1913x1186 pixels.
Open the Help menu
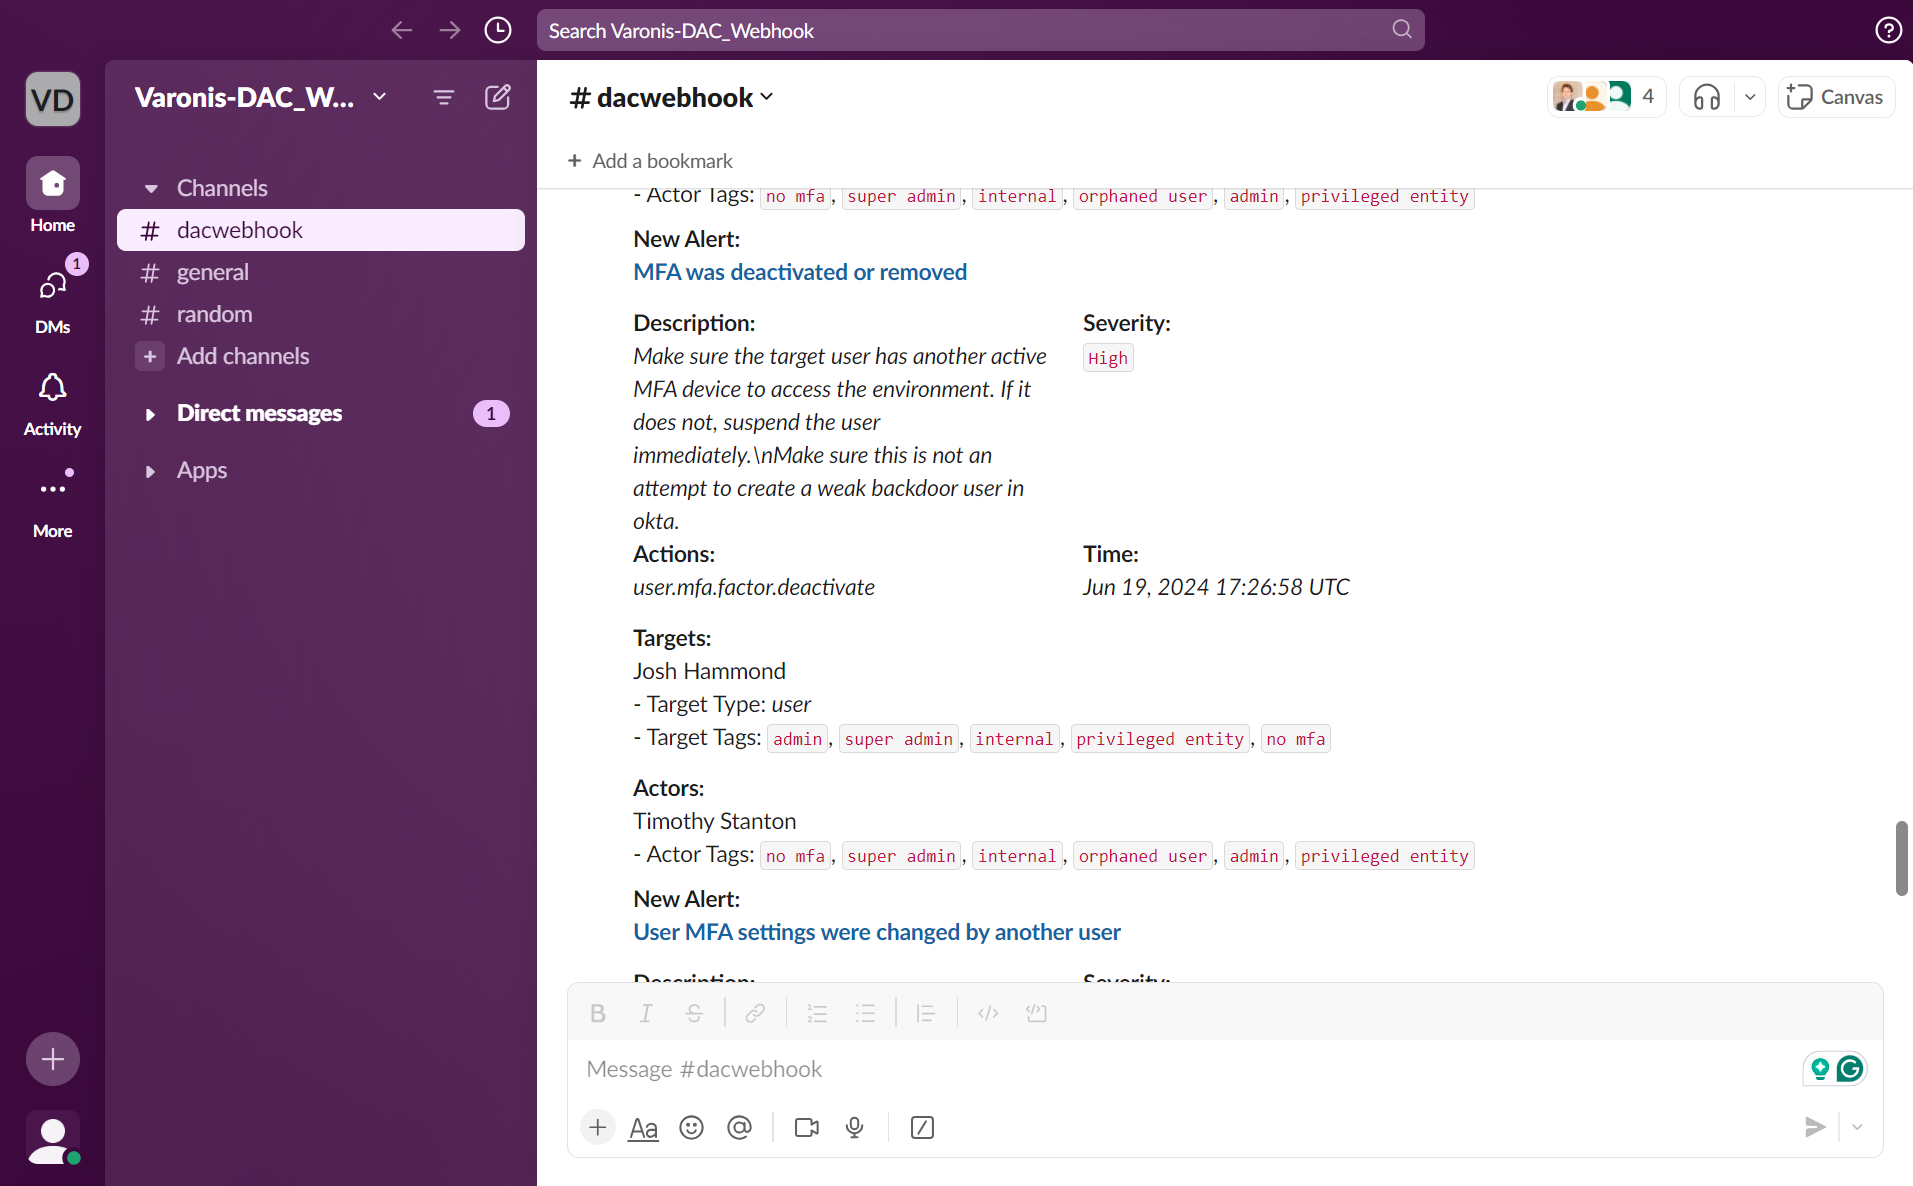click(1889, 30)
